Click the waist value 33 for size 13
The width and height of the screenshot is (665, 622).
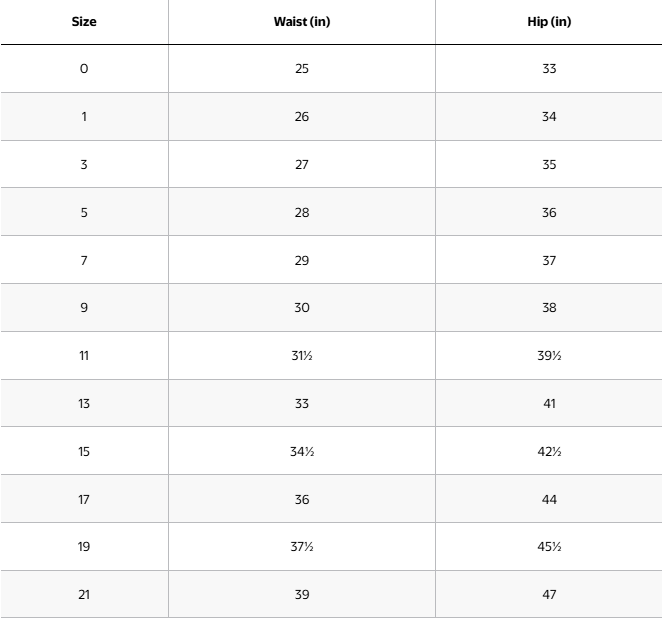click(302, 404)
